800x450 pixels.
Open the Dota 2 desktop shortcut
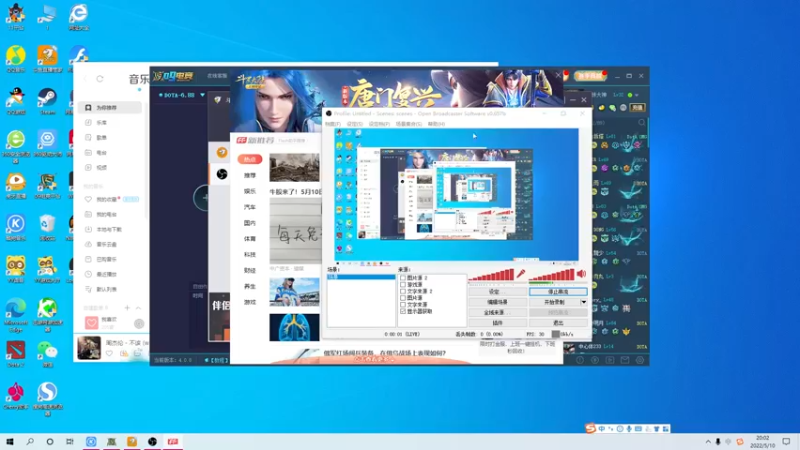[16, 354]
